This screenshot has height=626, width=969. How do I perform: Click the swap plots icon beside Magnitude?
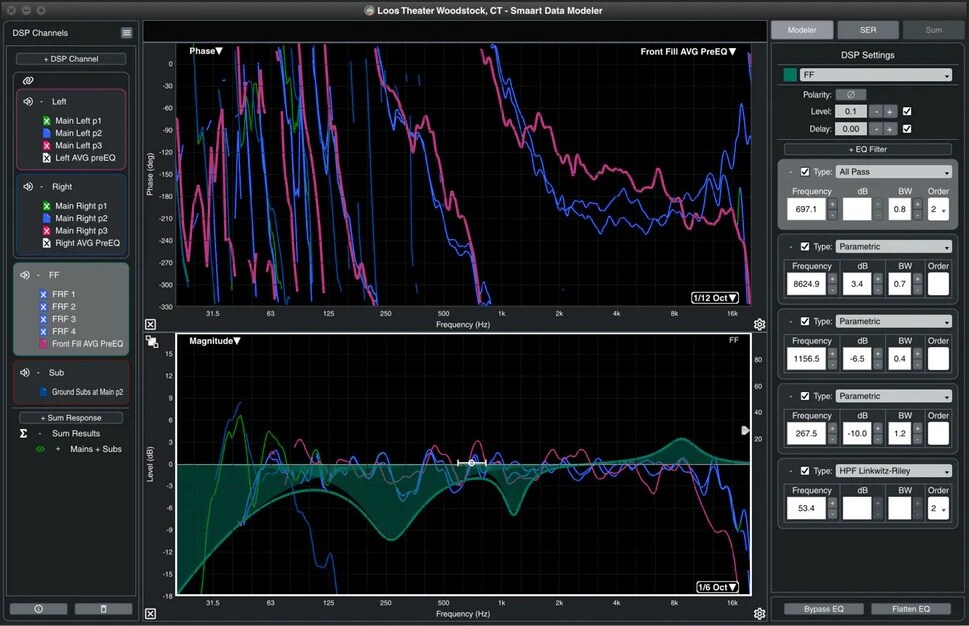152,342
